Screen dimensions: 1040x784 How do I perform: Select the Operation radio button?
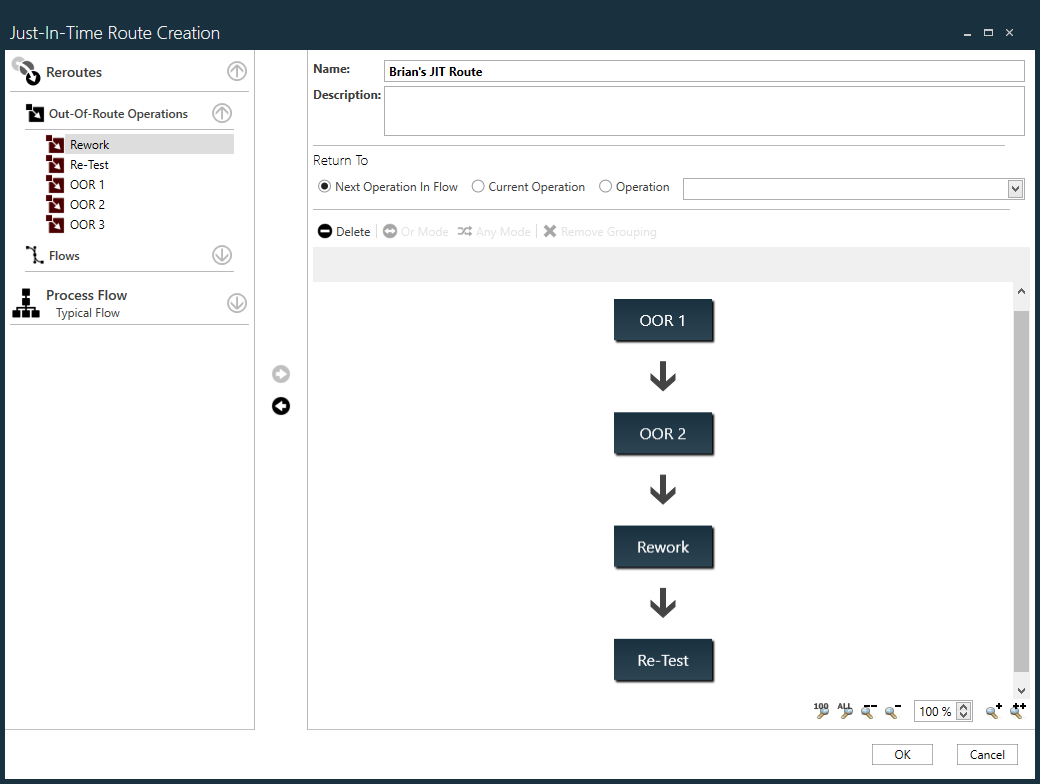pos(605,186)
